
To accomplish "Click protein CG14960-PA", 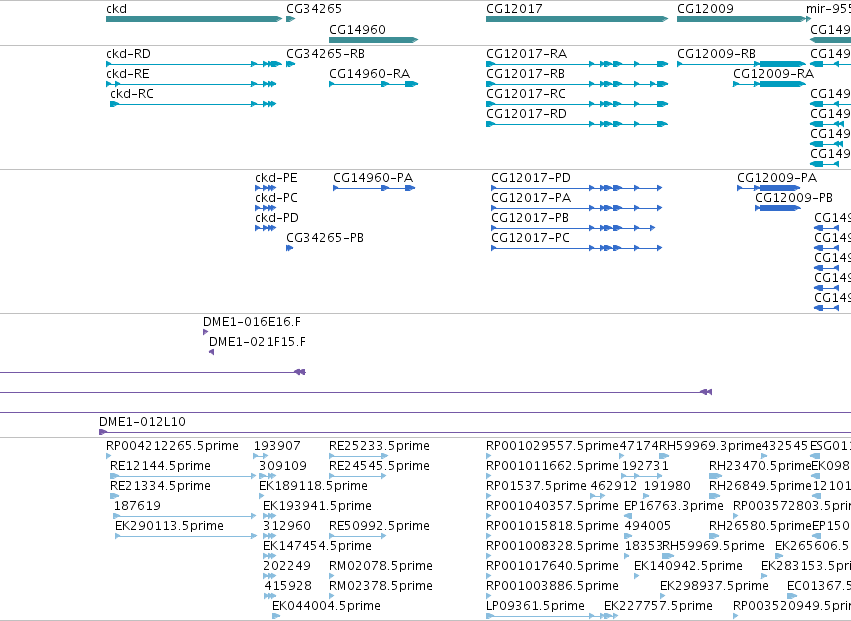I will coord(374,188).
